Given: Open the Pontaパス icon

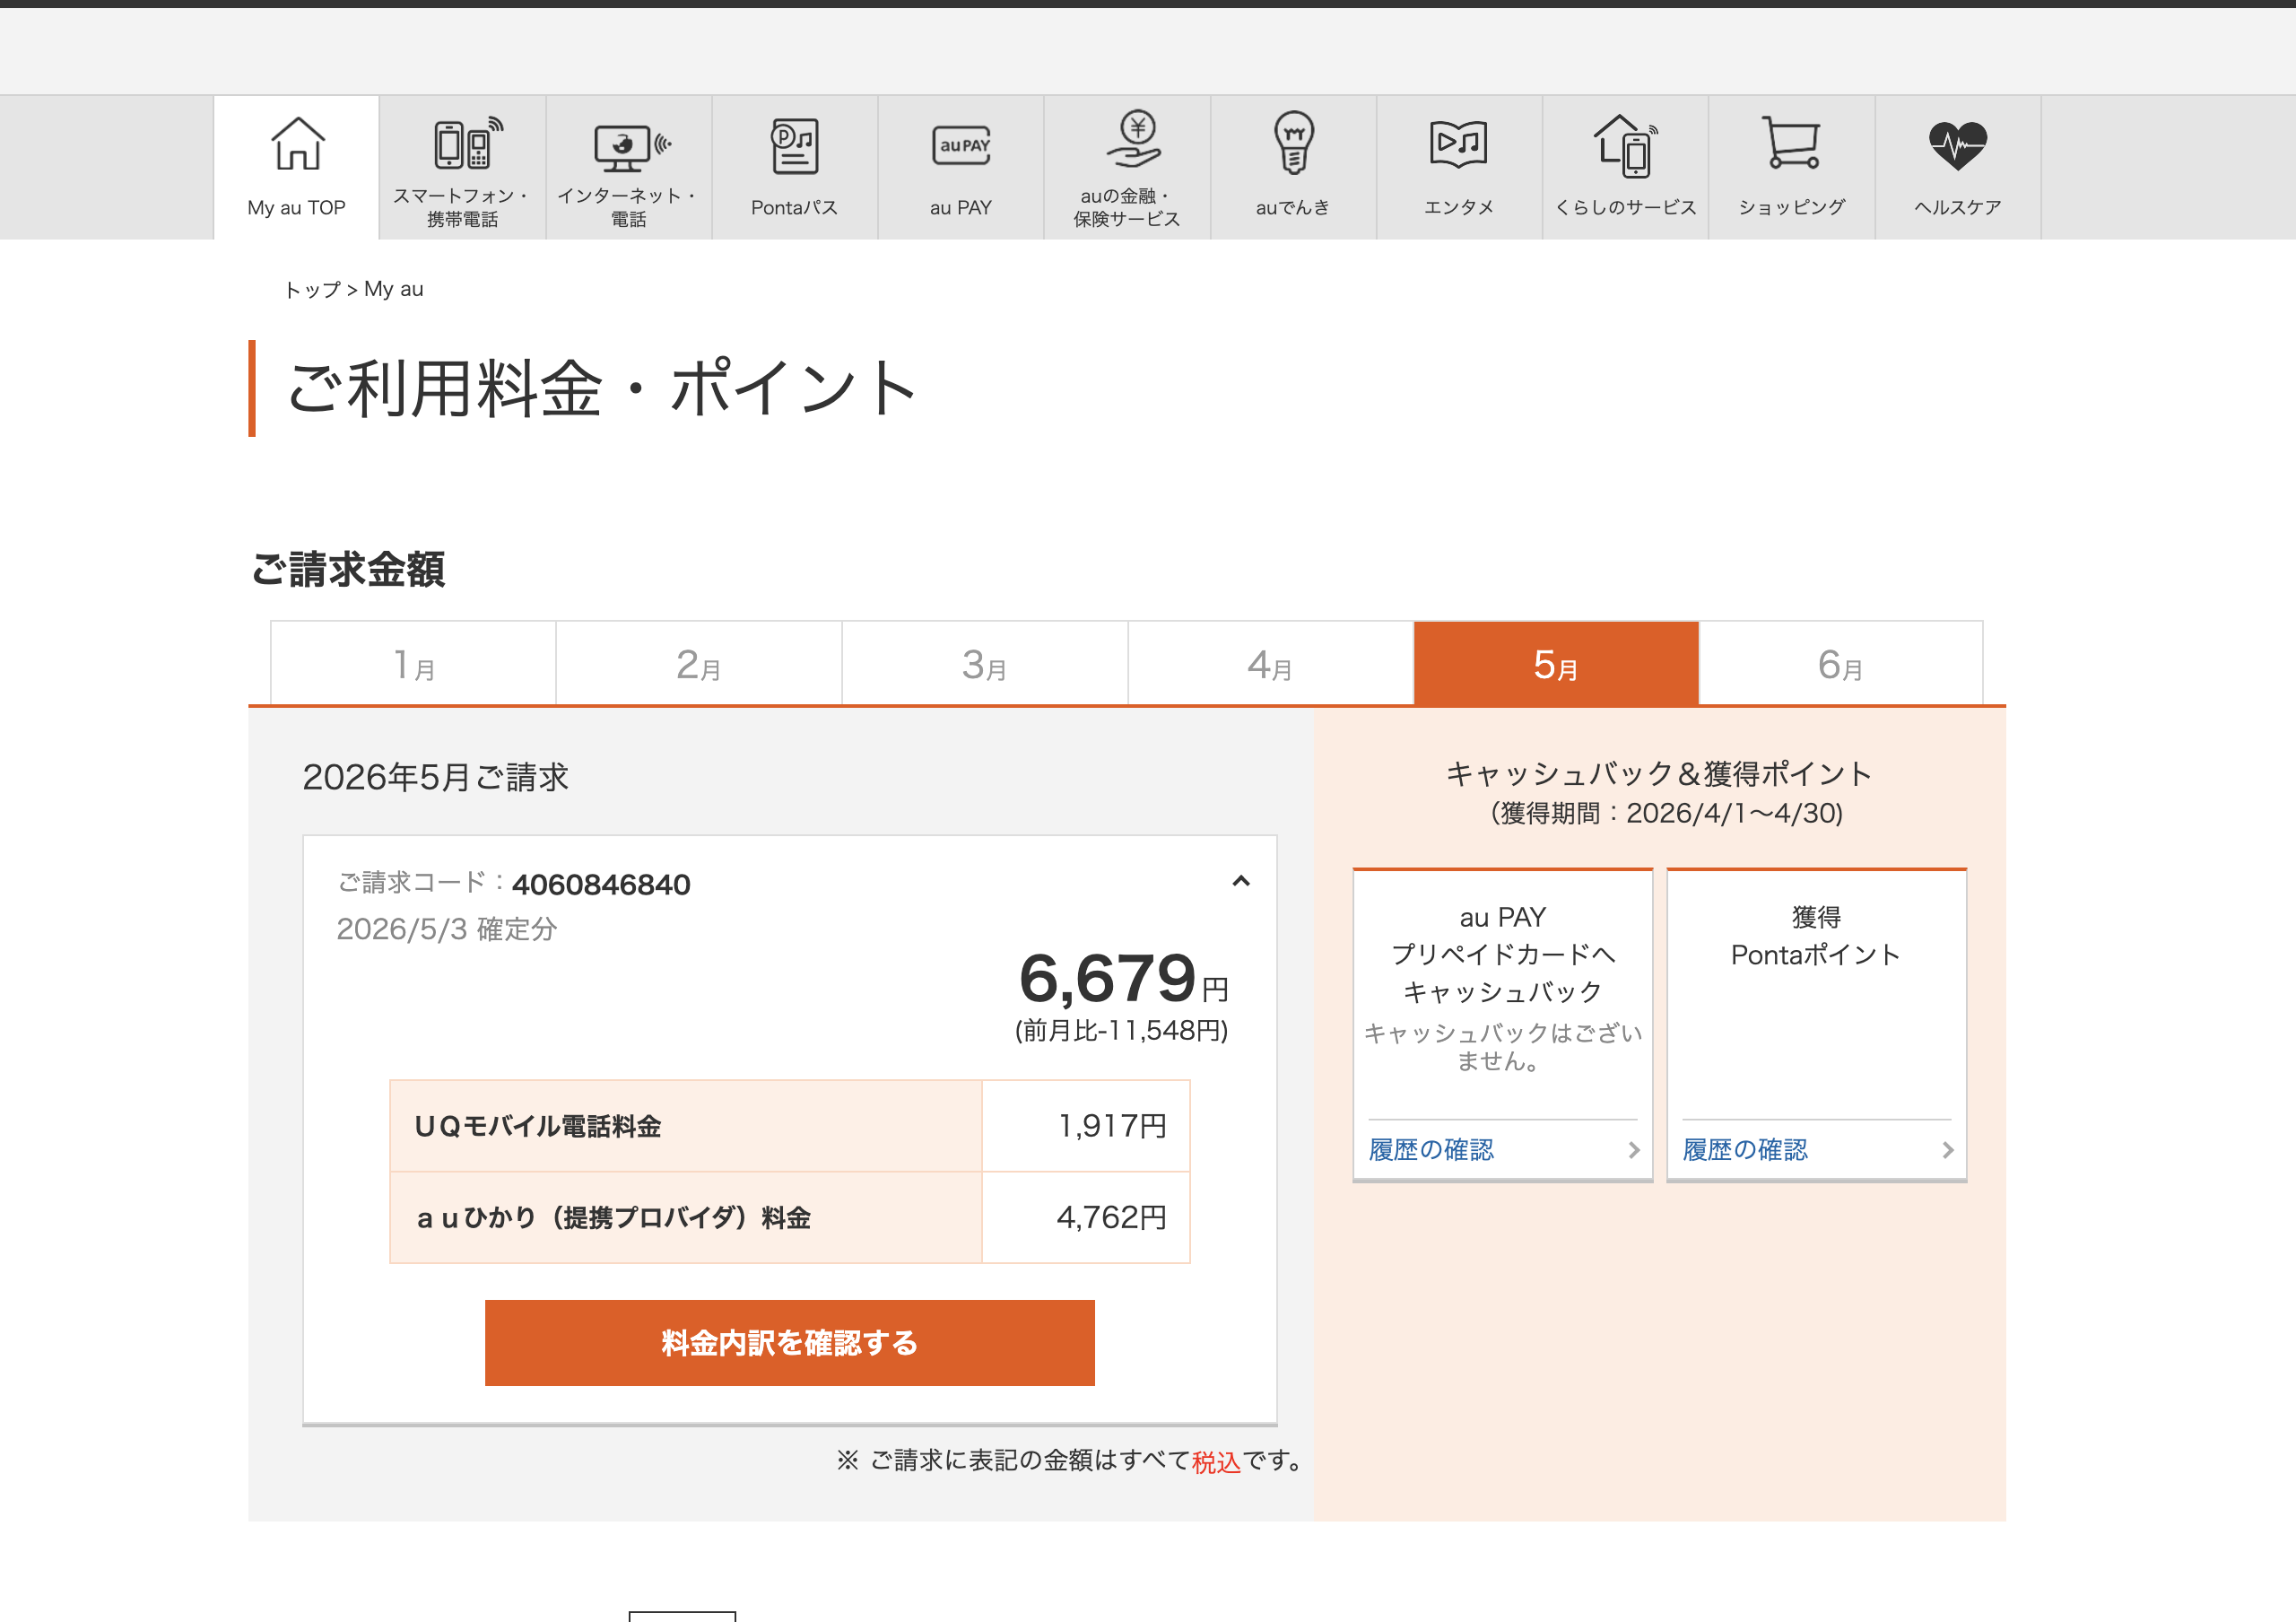Looking at the screenshot, I should click(x=794, y=146).
